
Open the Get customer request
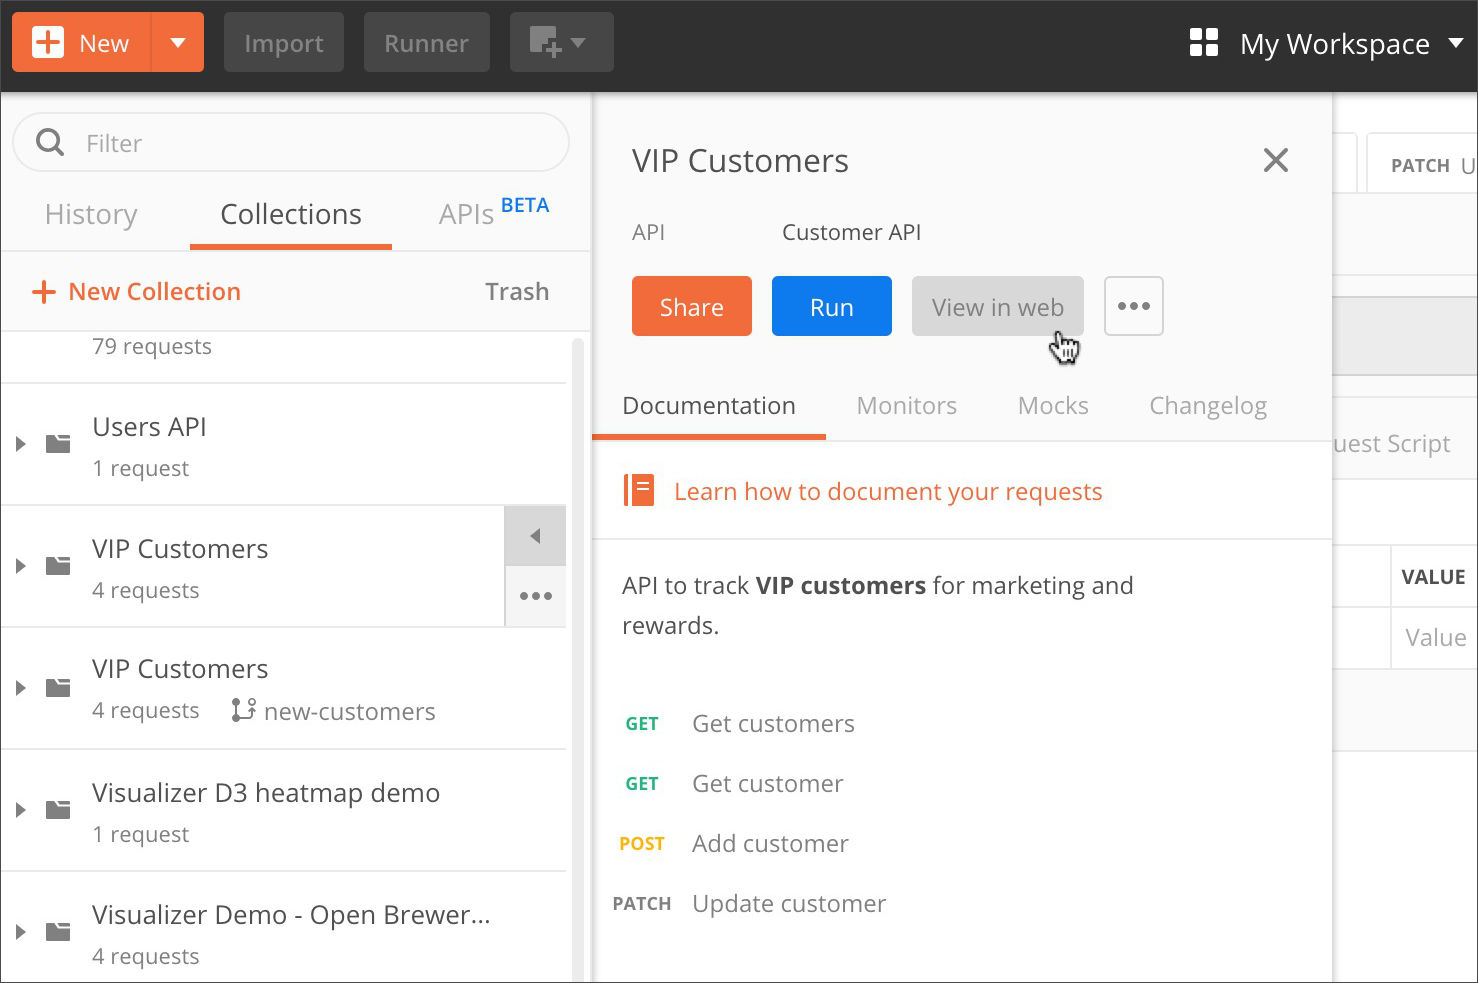click(768, 784)
